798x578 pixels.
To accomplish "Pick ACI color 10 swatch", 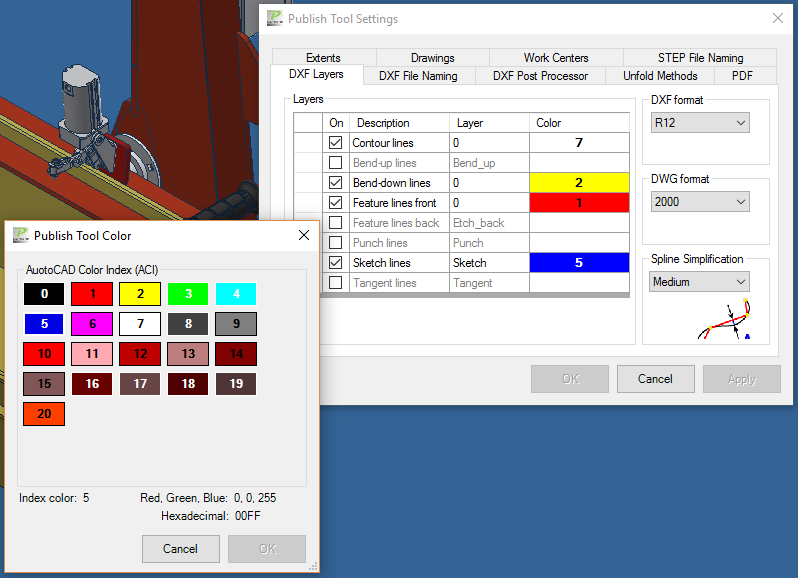I will click(44, 354).
